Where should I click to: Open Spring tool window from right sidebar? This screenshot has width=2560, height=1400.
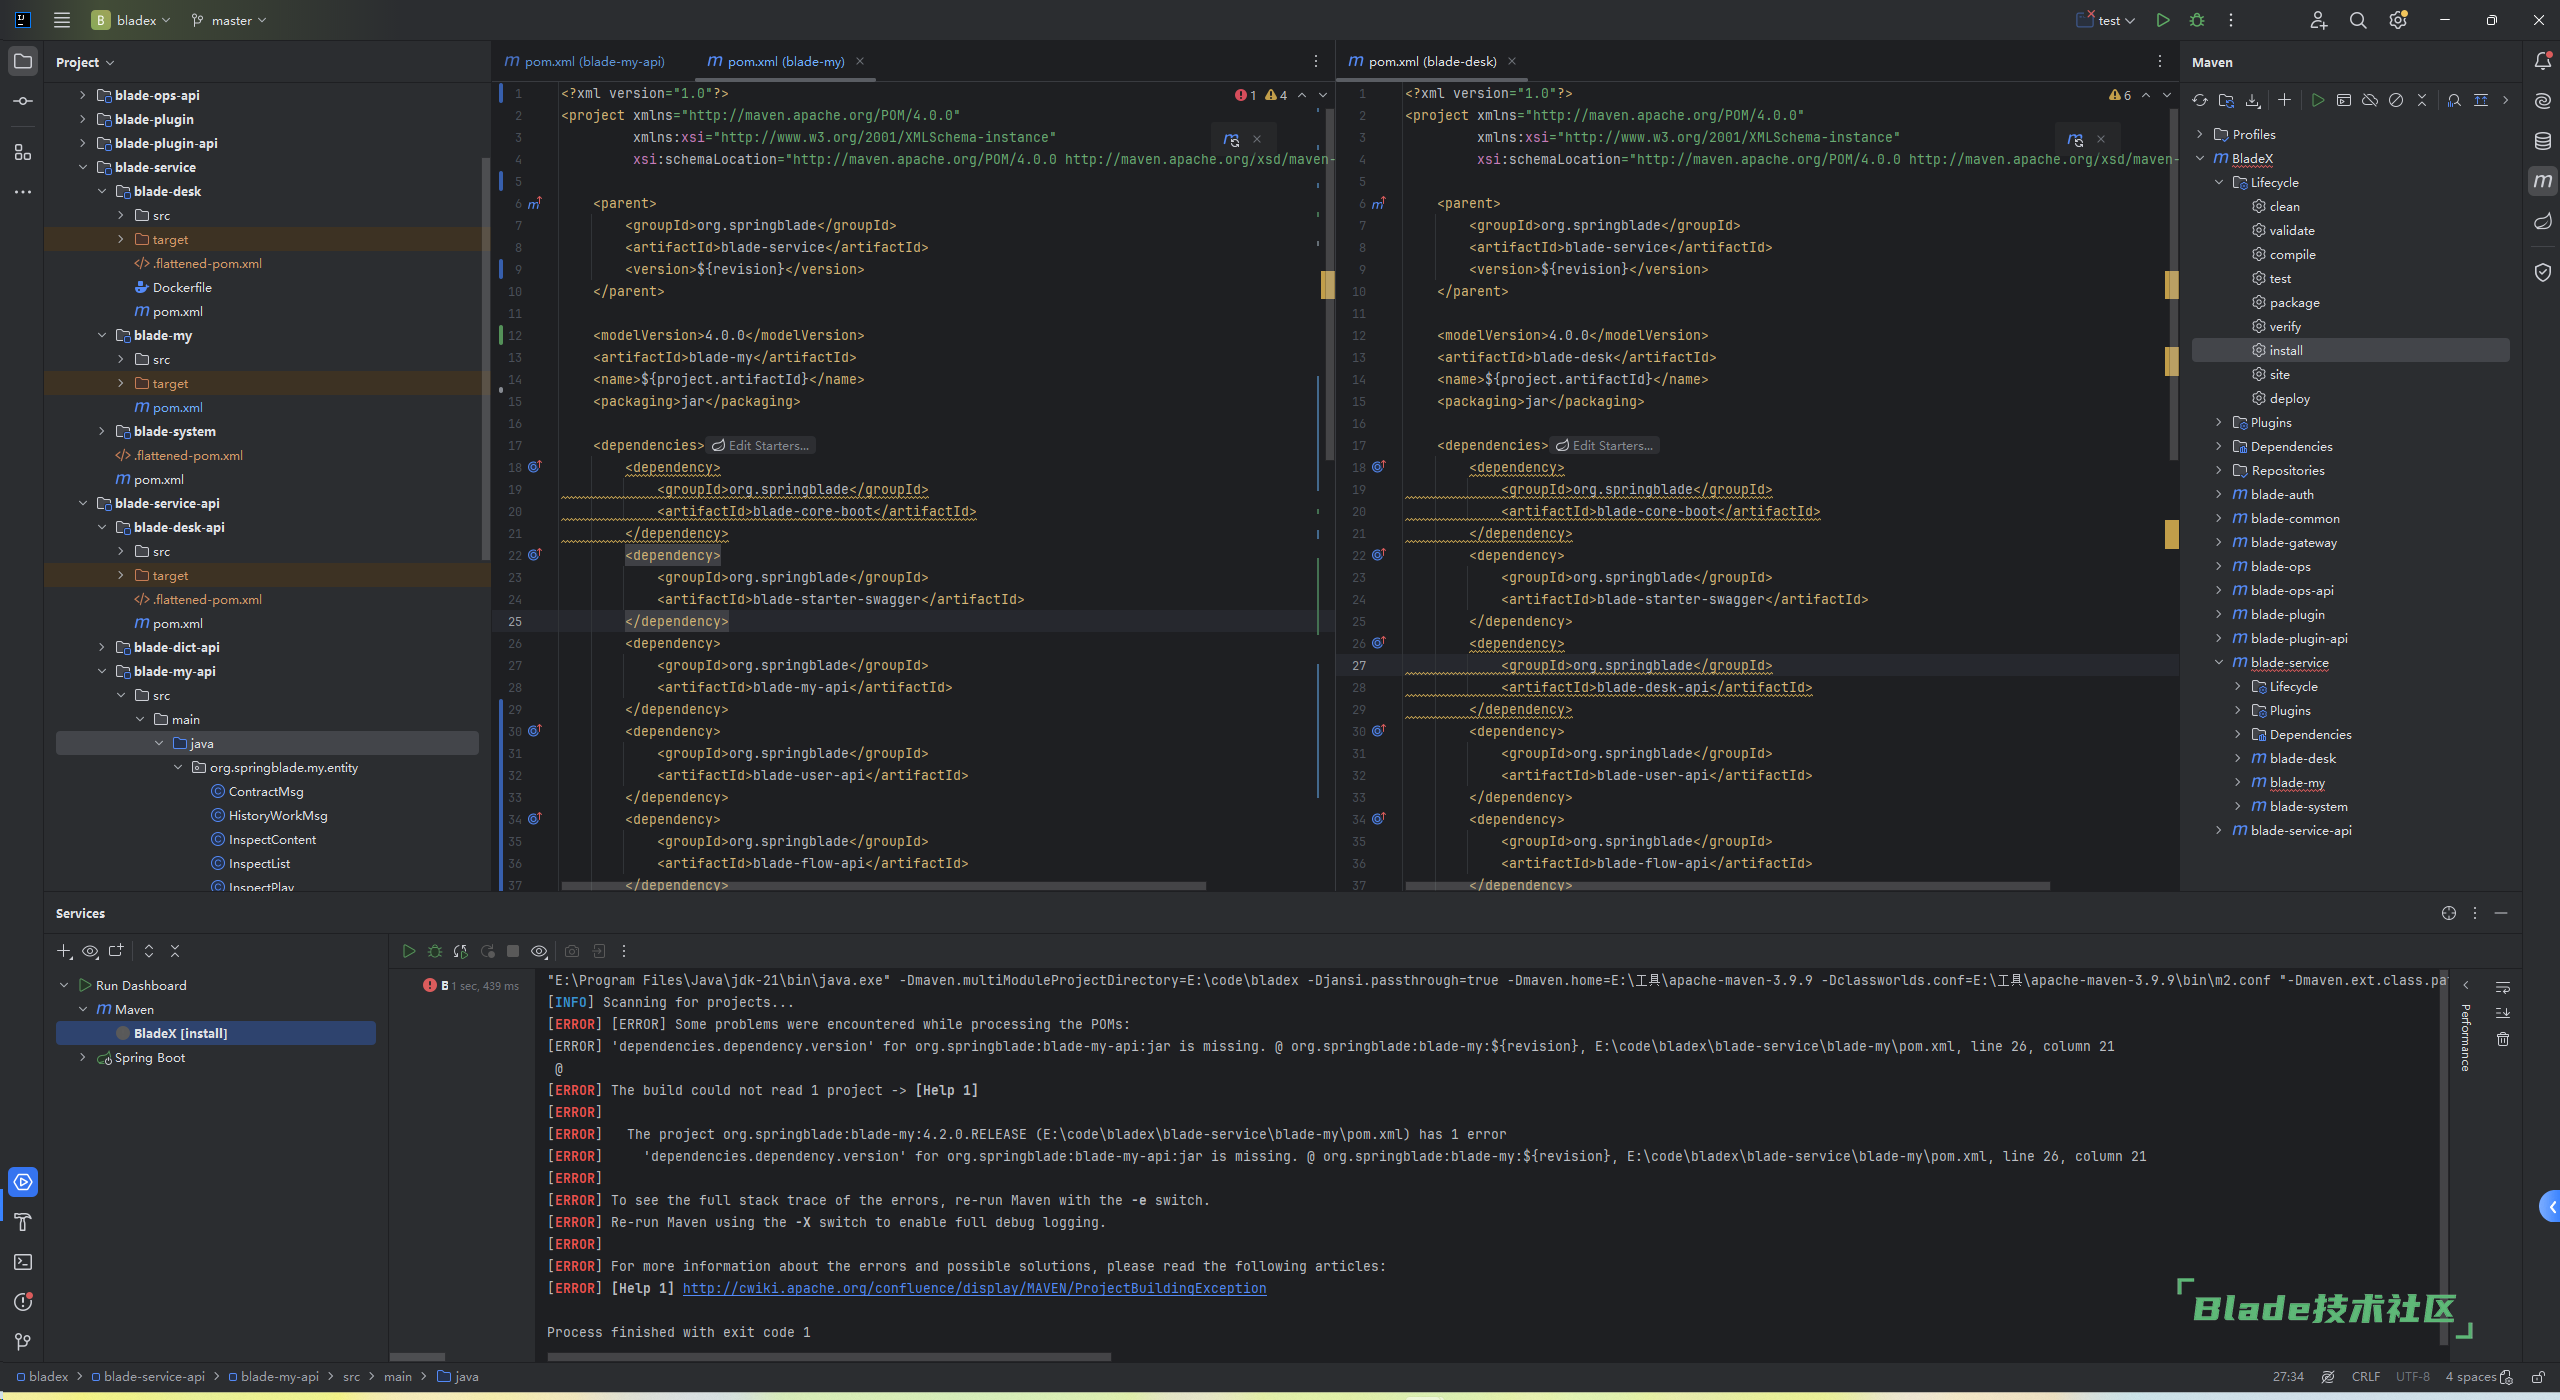tap(2542, 221)
